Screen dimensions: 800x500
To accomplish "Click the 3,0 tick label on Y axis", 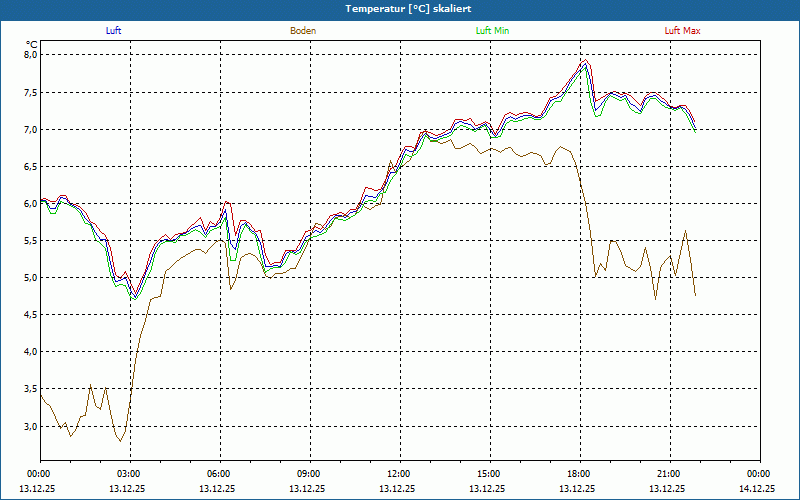I will click(30, 426).
